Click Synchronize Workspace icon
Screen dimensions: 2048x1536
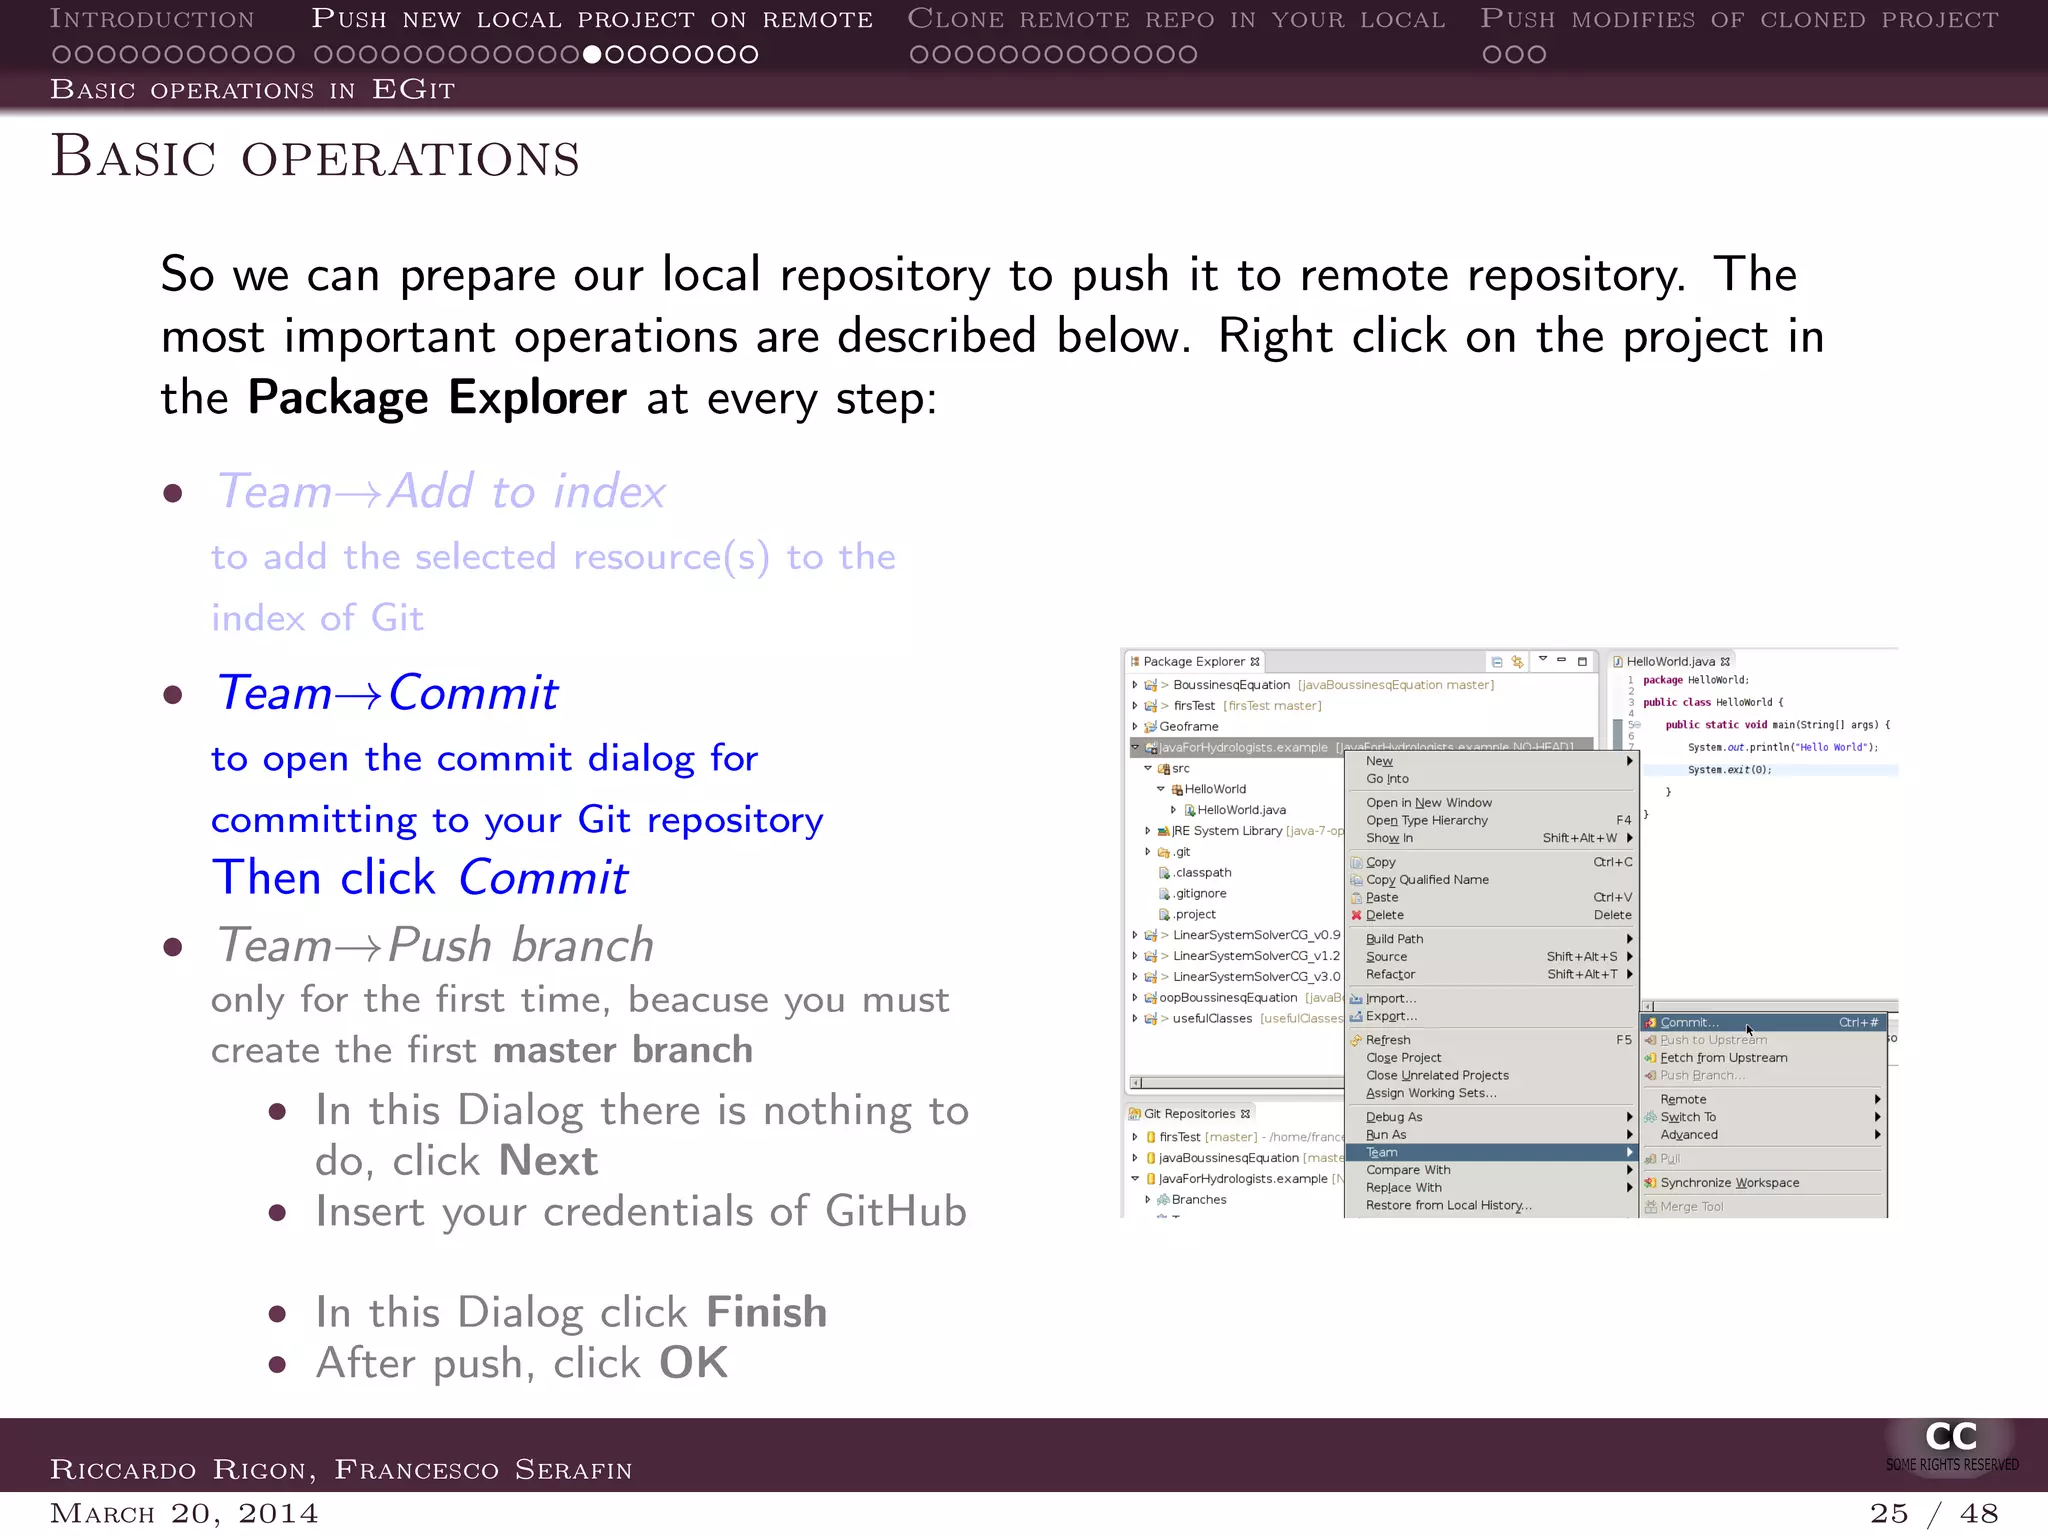[1651, 1183]
